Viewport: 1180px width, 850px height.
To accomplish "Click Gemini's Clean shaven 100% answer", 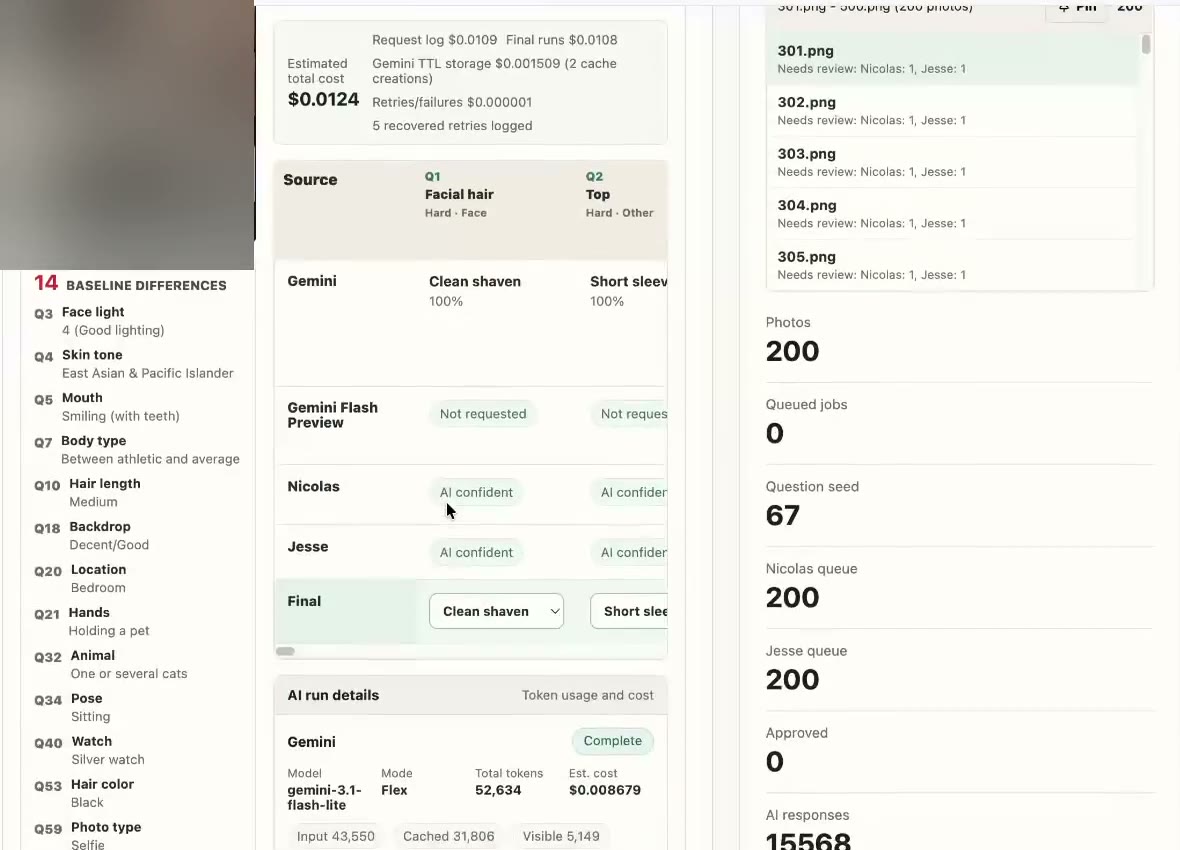I will click(475, 291).
